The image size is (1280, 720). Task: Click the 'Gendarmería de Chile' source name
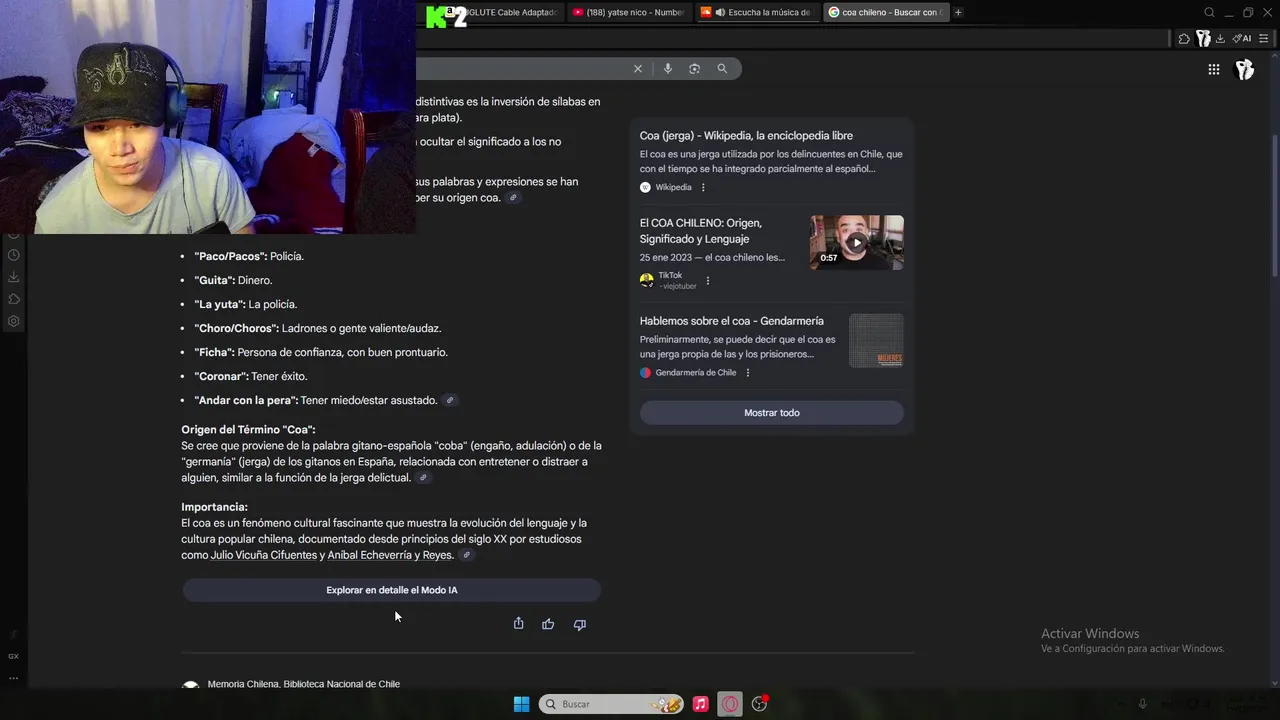click(696, 373)
